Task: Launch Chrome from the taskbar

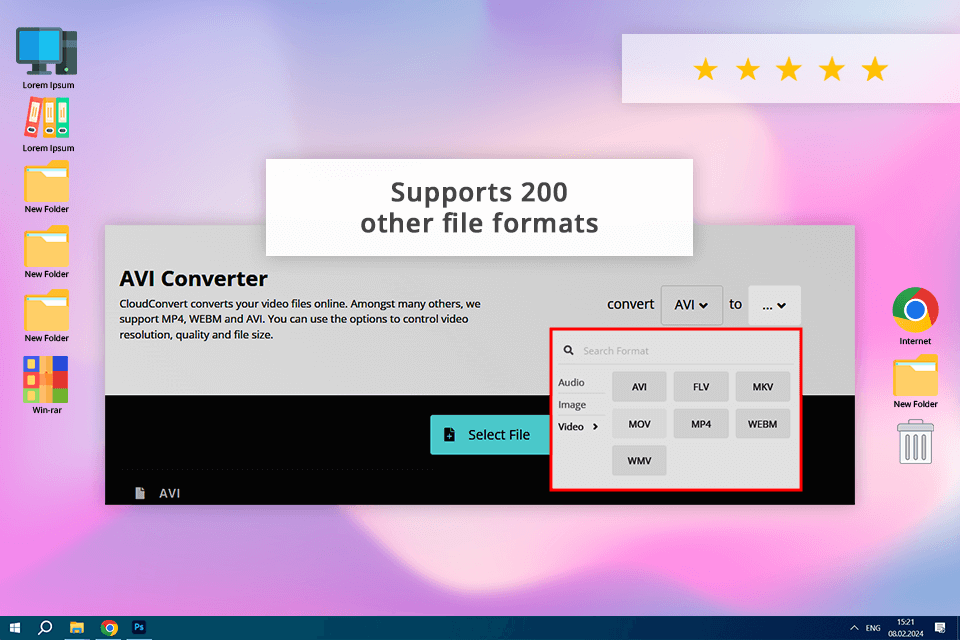Action: click(x=109, y=628)
